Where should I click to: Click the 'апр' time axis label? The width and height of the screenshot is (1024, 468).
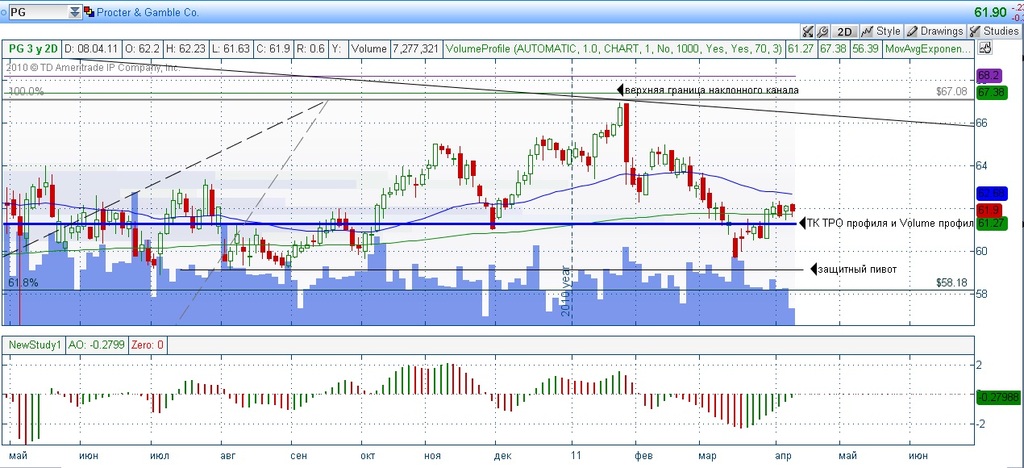[x=783, y=454]
